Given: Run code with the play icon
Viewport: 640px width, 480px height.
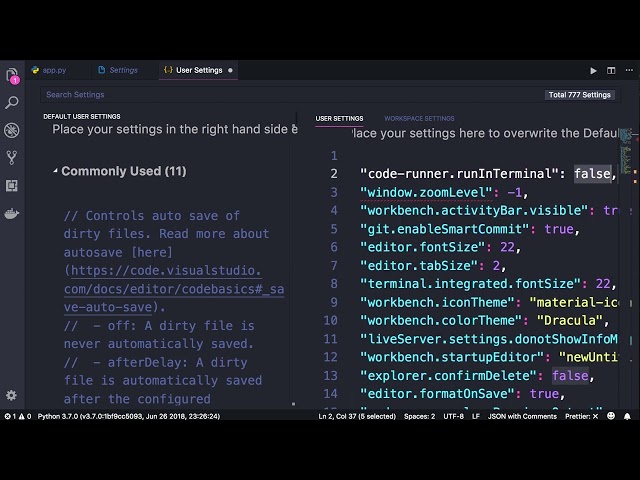Looking at the screenshot, I should [x=593, y=71].
